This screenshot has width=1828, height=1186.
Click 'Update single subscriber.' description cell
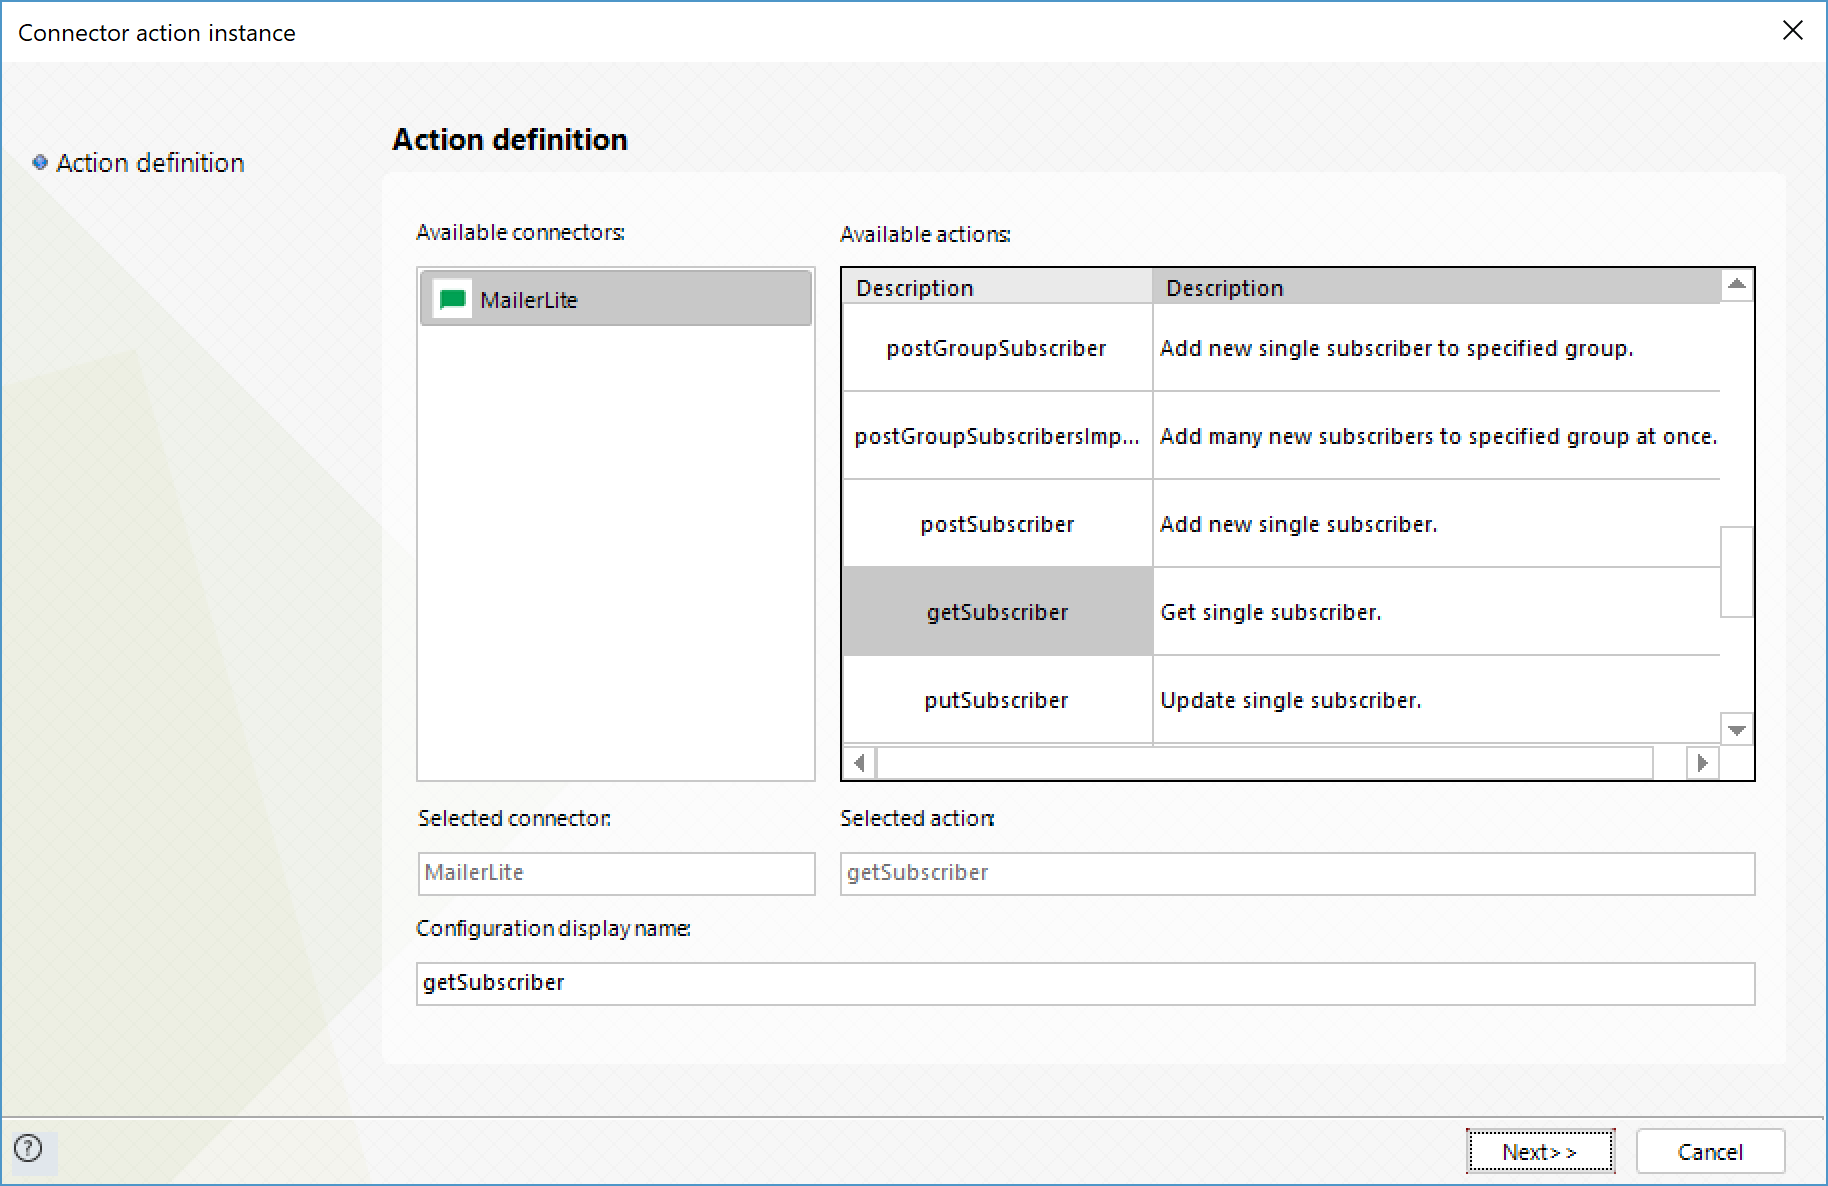tap(1437, 700)
